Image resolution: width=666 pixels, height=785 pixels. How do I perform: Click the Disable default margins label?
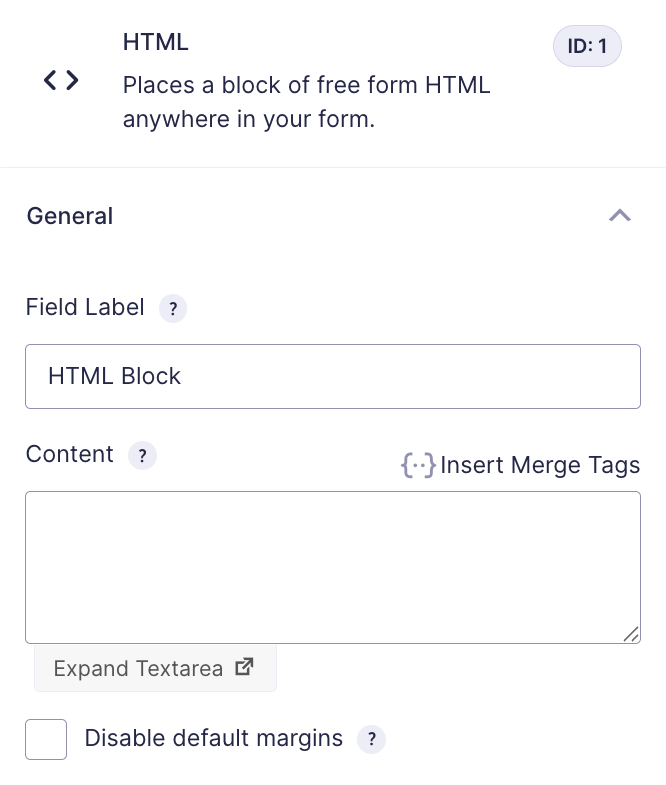(213, 738)
